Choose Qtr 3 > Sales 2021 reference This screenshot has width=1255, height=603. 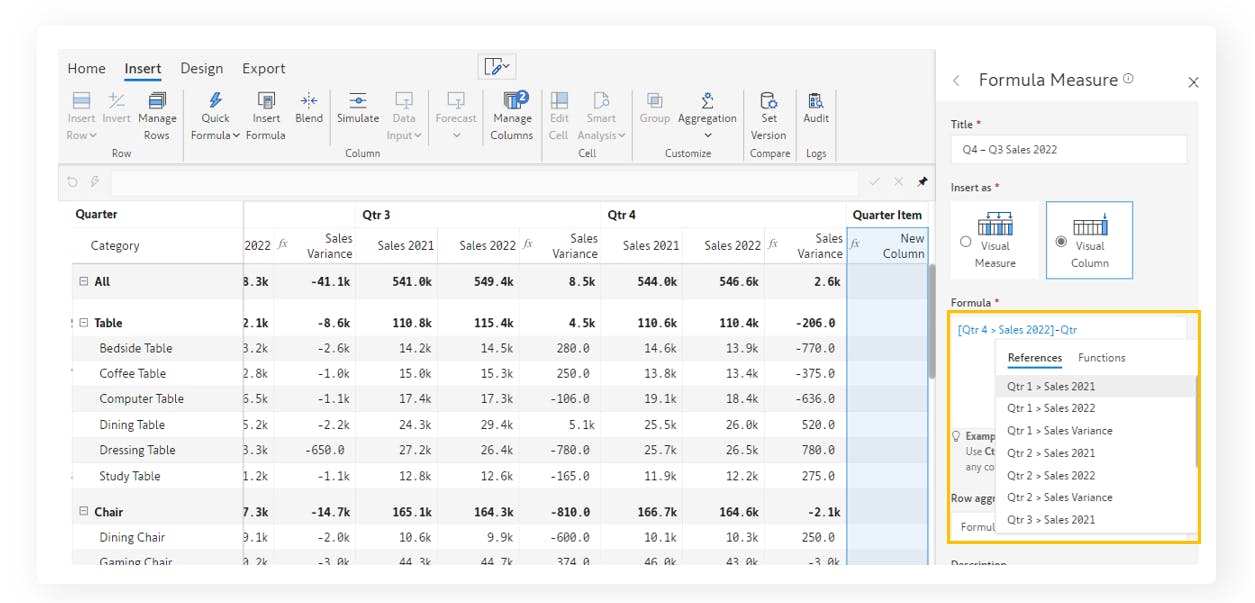1051,519
